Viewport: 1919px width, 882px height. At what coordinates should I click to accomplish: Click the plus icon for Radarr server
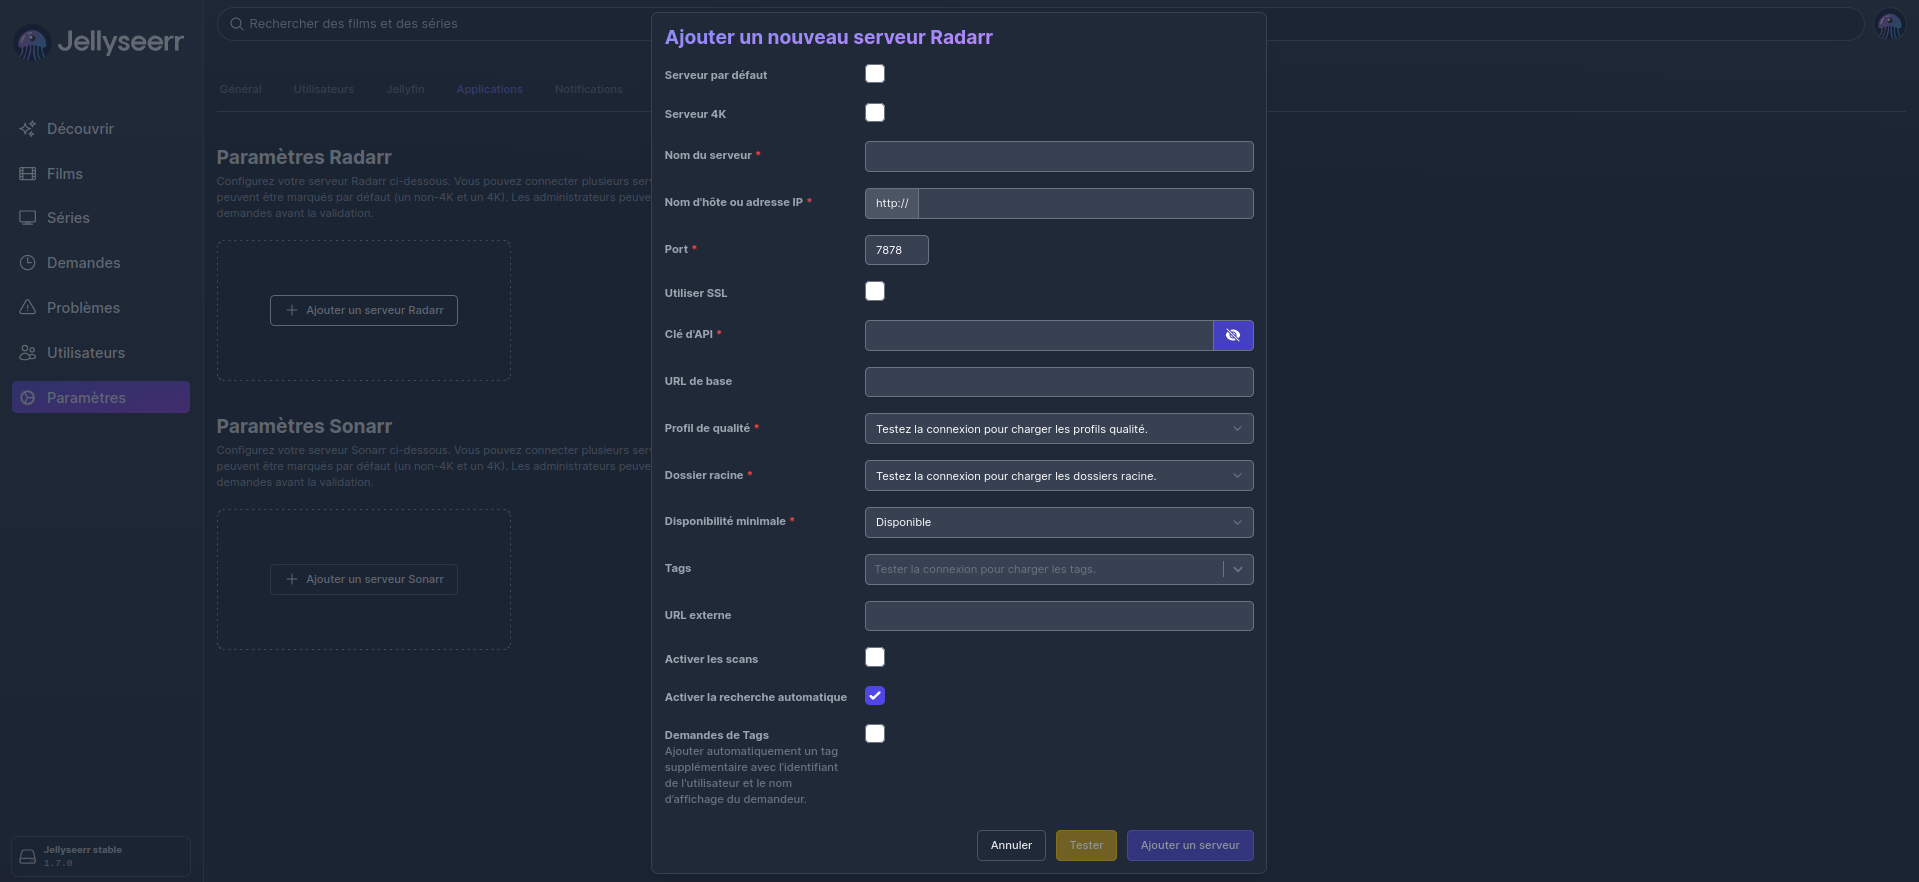tap(292, 311)
